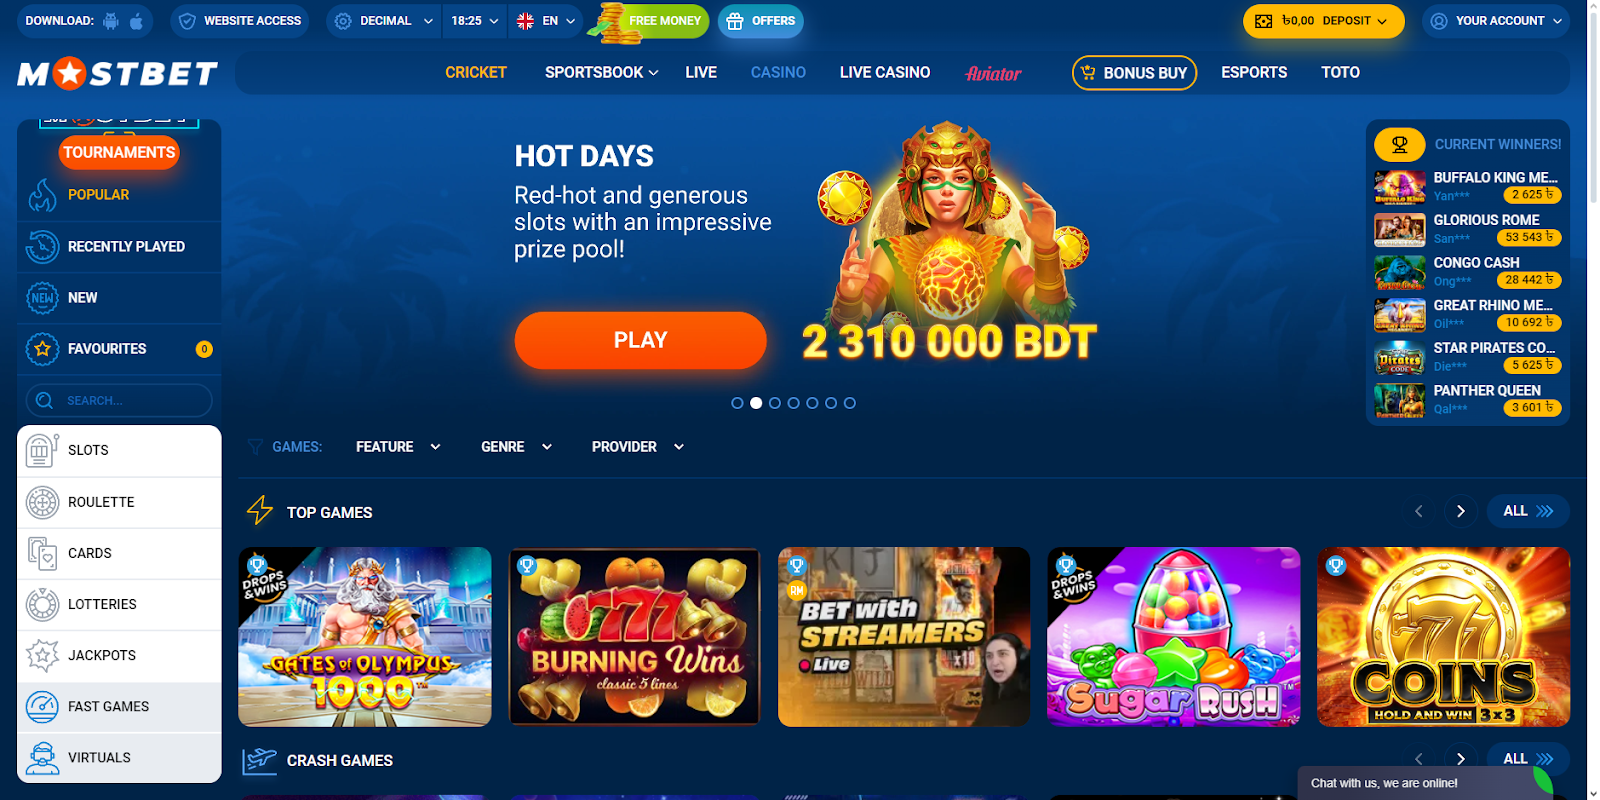The height and width of the screenshot is (800, 1600).
Task: Expand the Provider filter dropdown
Action: click(x=638, y=447)
